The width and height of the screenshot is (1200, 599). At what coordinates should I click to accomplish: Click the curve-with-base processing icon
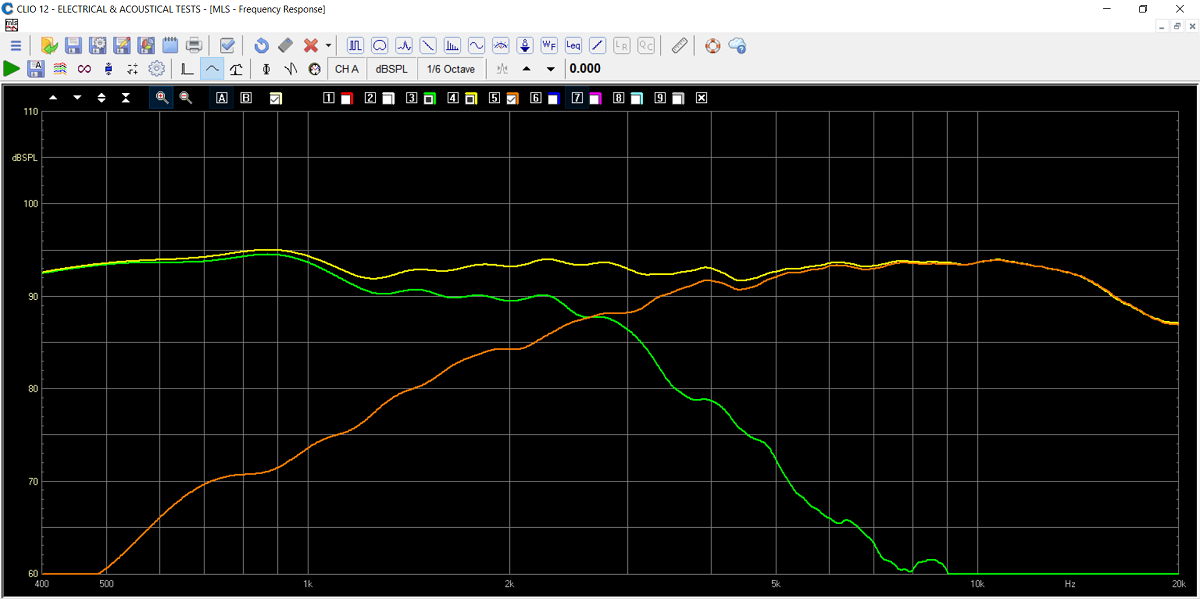[x=236, y=69]
